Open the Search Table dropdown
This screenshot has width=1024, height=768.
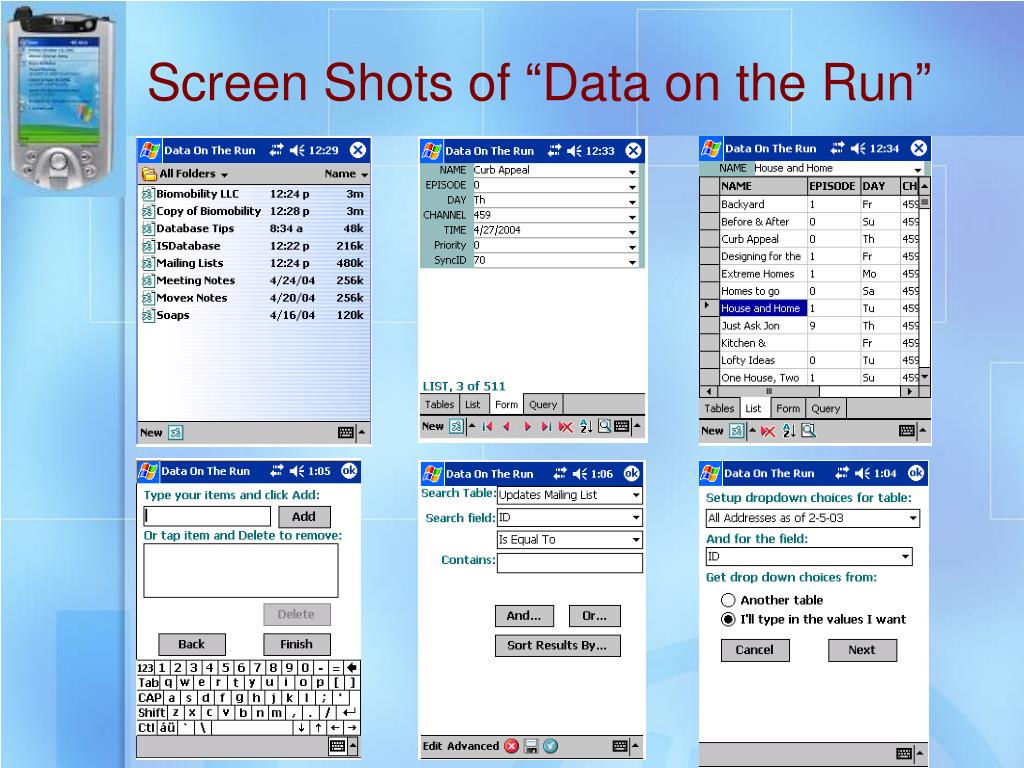(x=635, y=495)
